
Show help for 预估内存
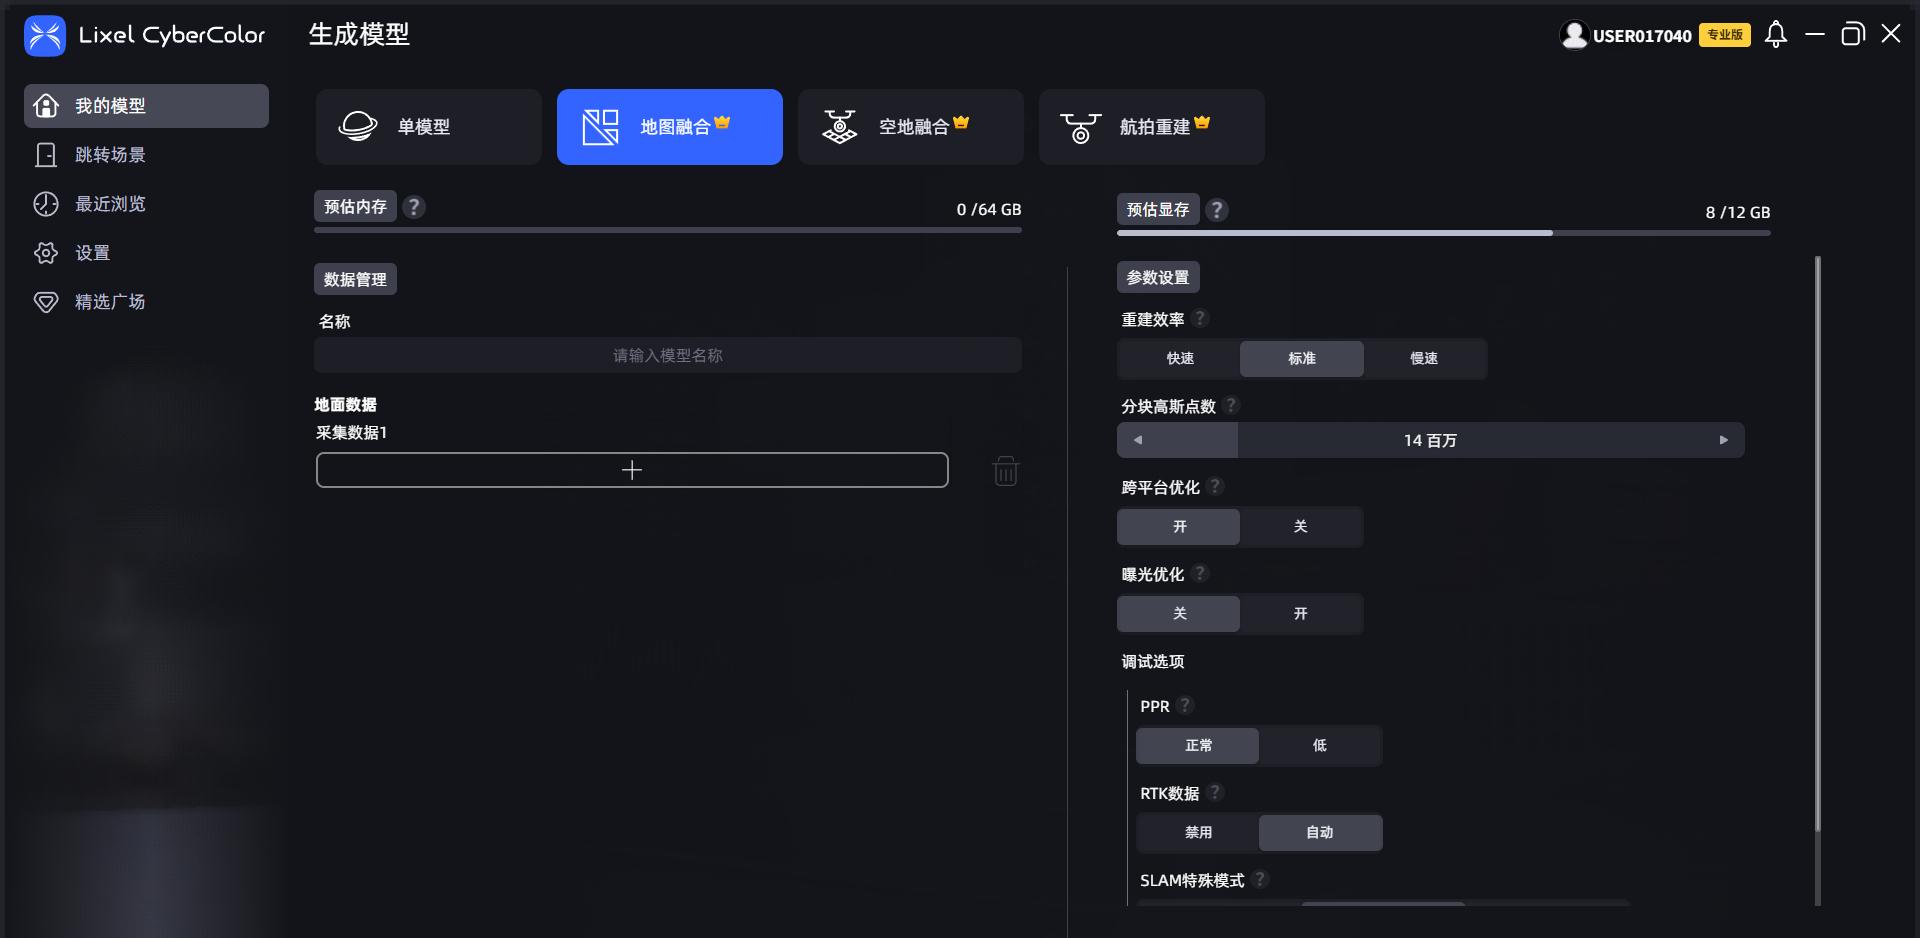pyautogui.click(x=414, y=207)
